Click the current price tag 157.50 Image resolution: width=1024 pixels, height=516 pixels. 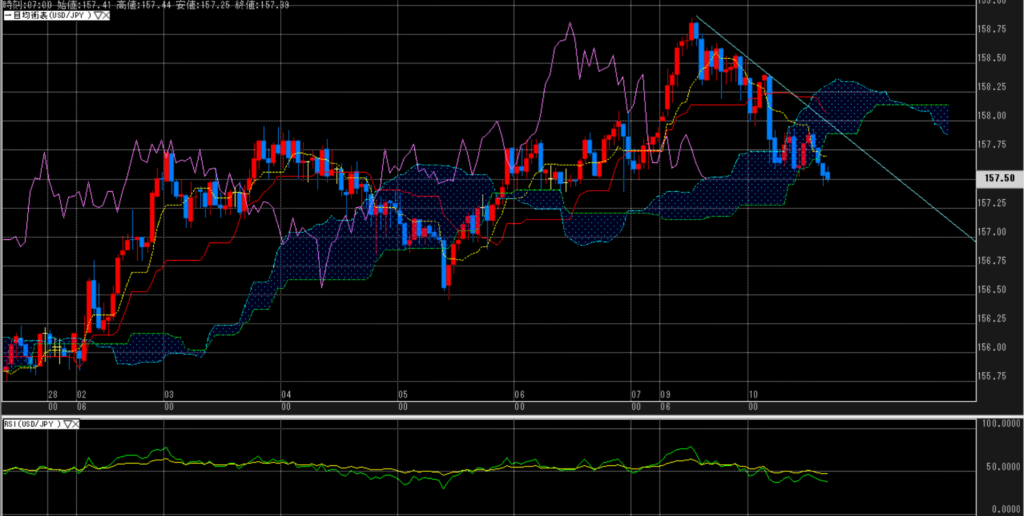1001,177
